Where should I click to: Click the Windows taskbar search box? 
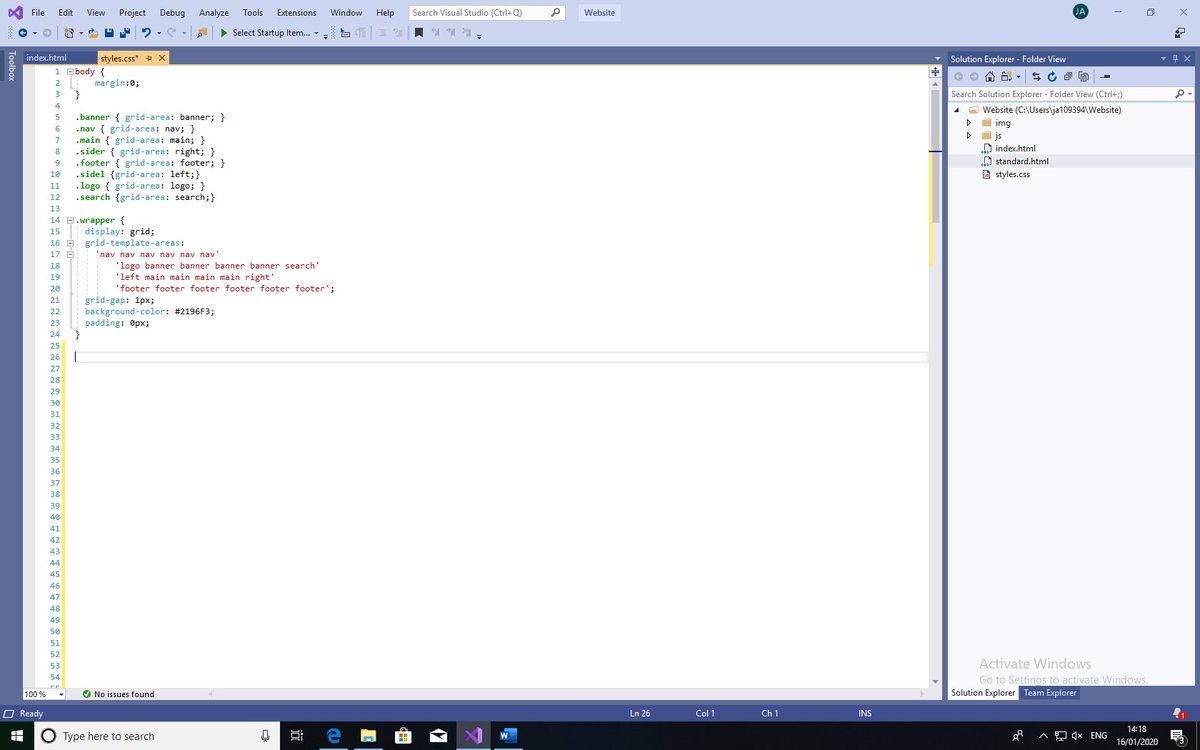click(156, 736)
